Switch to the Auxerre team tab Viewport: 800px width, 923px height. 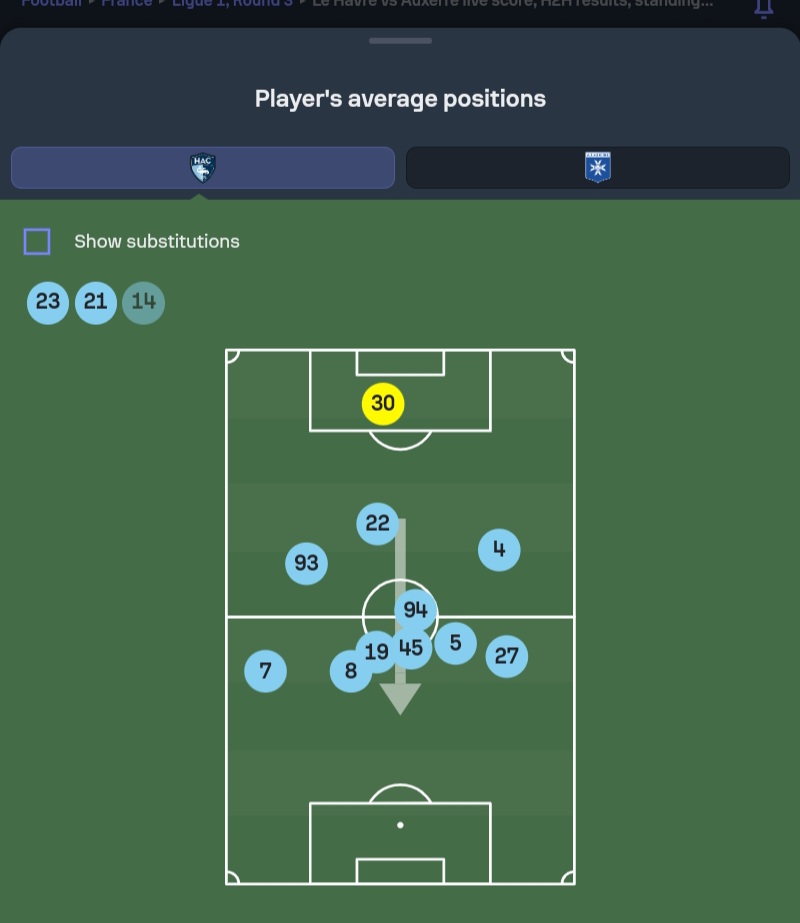click(597, 168)
